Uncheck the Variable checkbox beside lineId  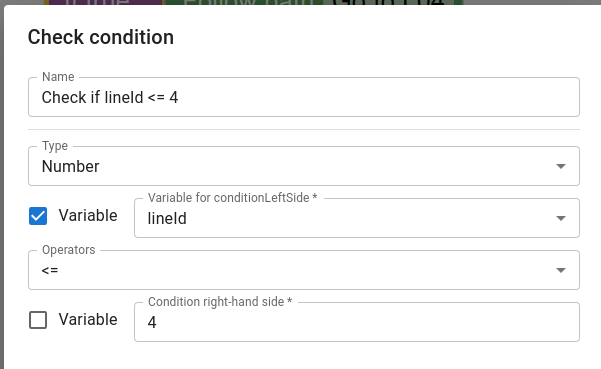tap(38, 216)
